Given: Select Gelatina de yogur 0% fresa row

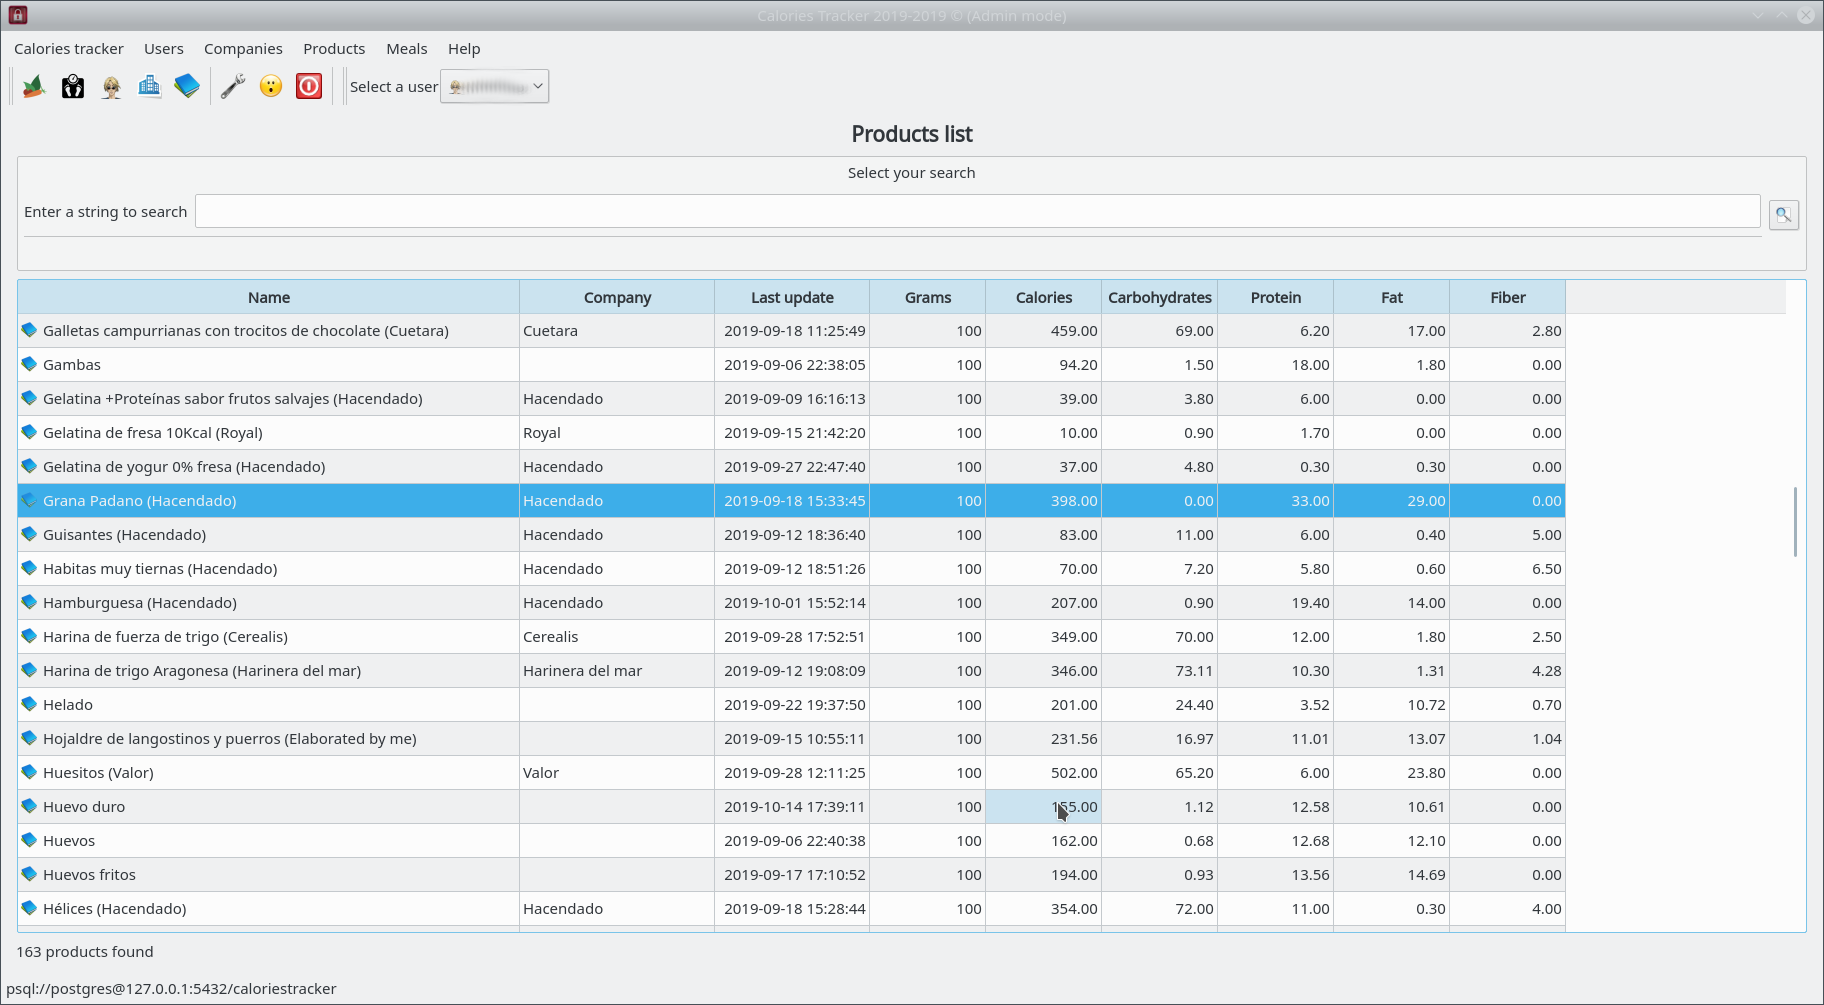Looking at the screenshot, I should (792, 466).
